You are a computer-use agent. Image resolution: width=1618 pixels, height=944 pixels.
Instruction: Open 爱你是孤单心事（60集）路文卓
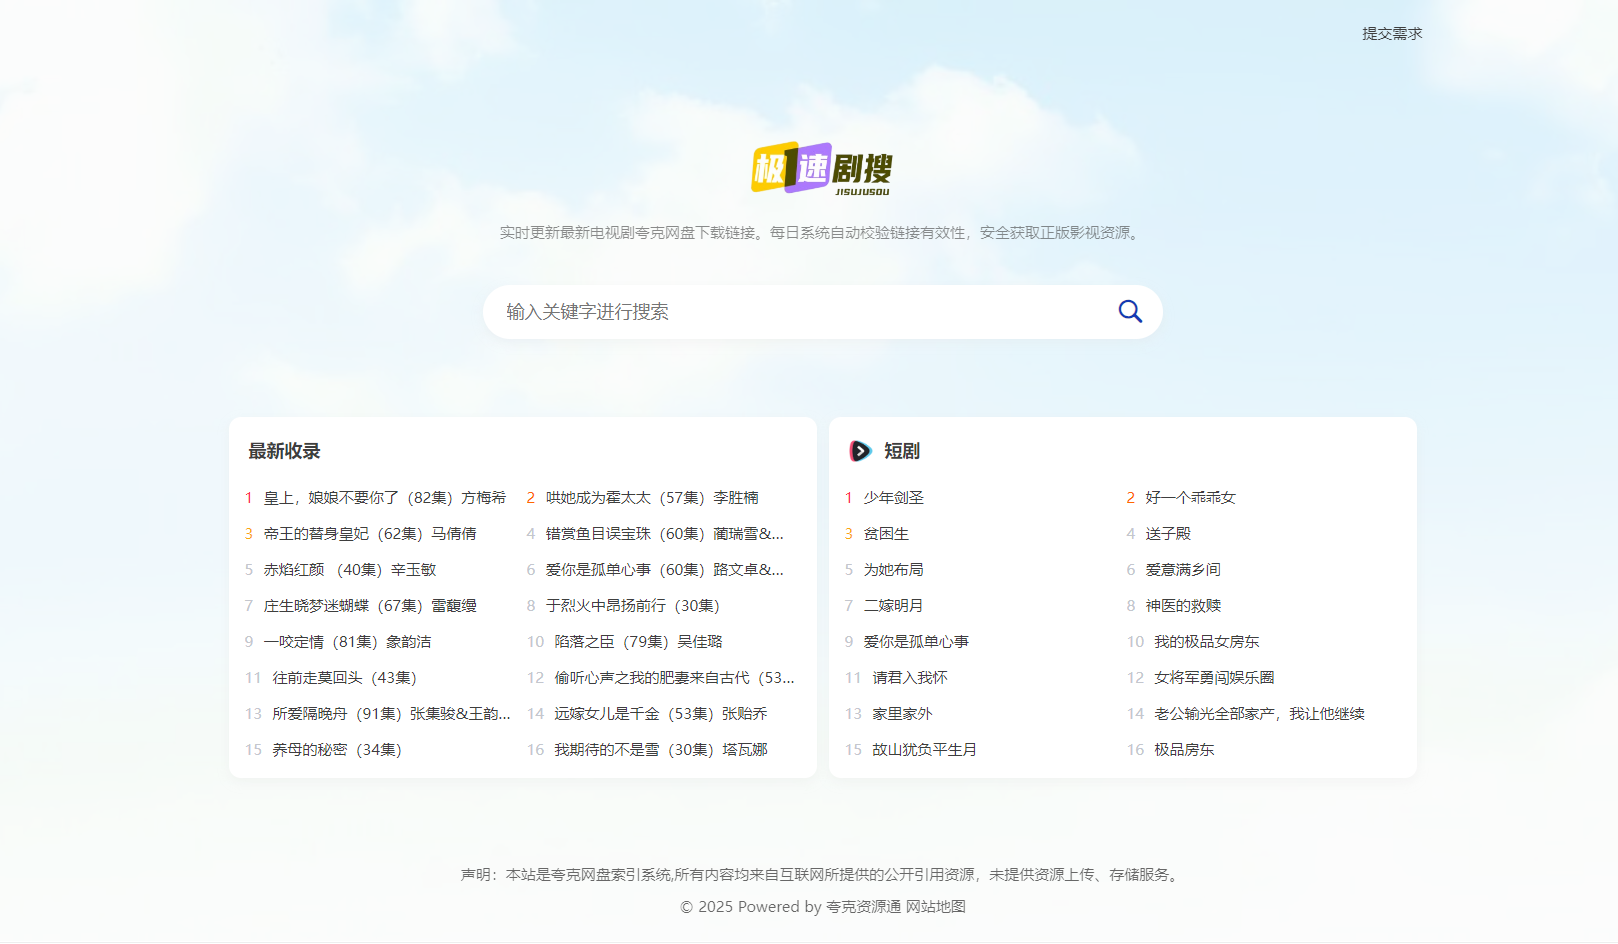coord(665,570)
